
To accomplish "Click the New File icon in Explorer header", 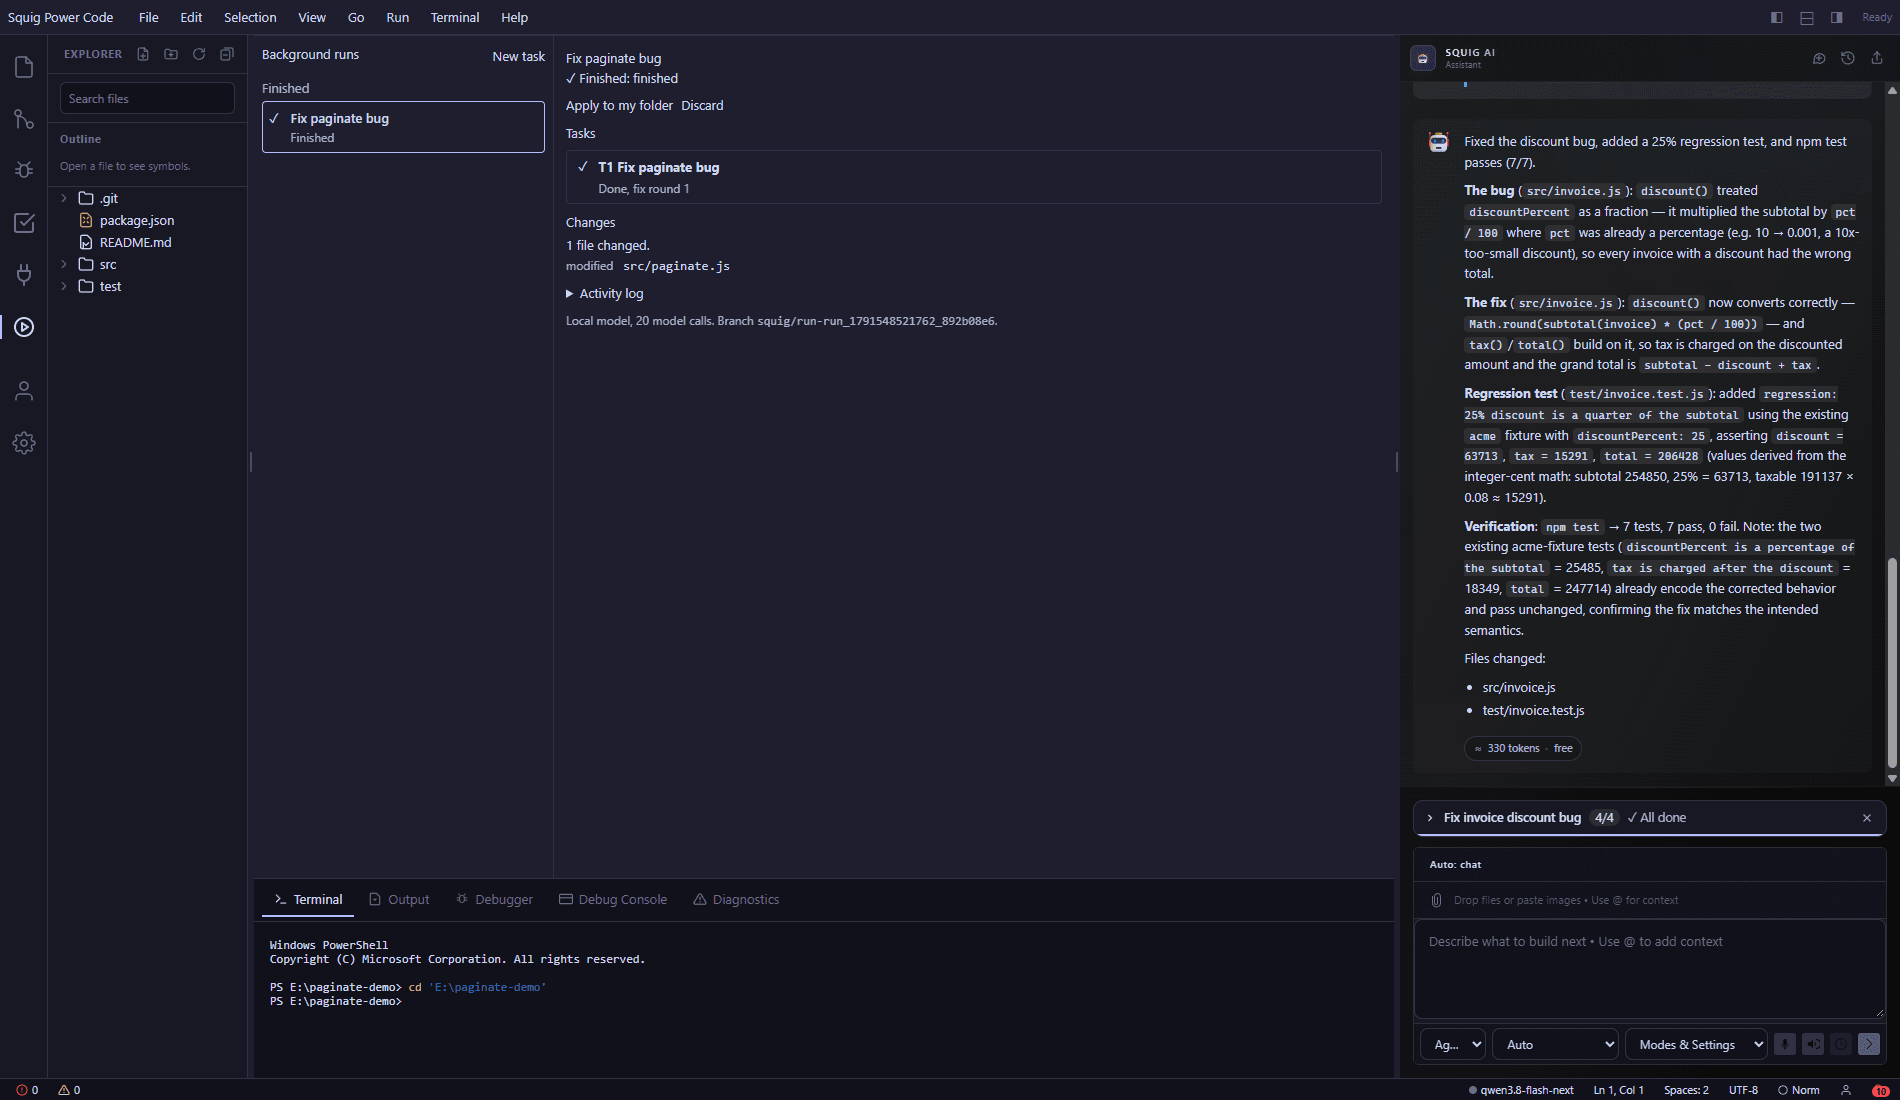I will pos(143,54).
